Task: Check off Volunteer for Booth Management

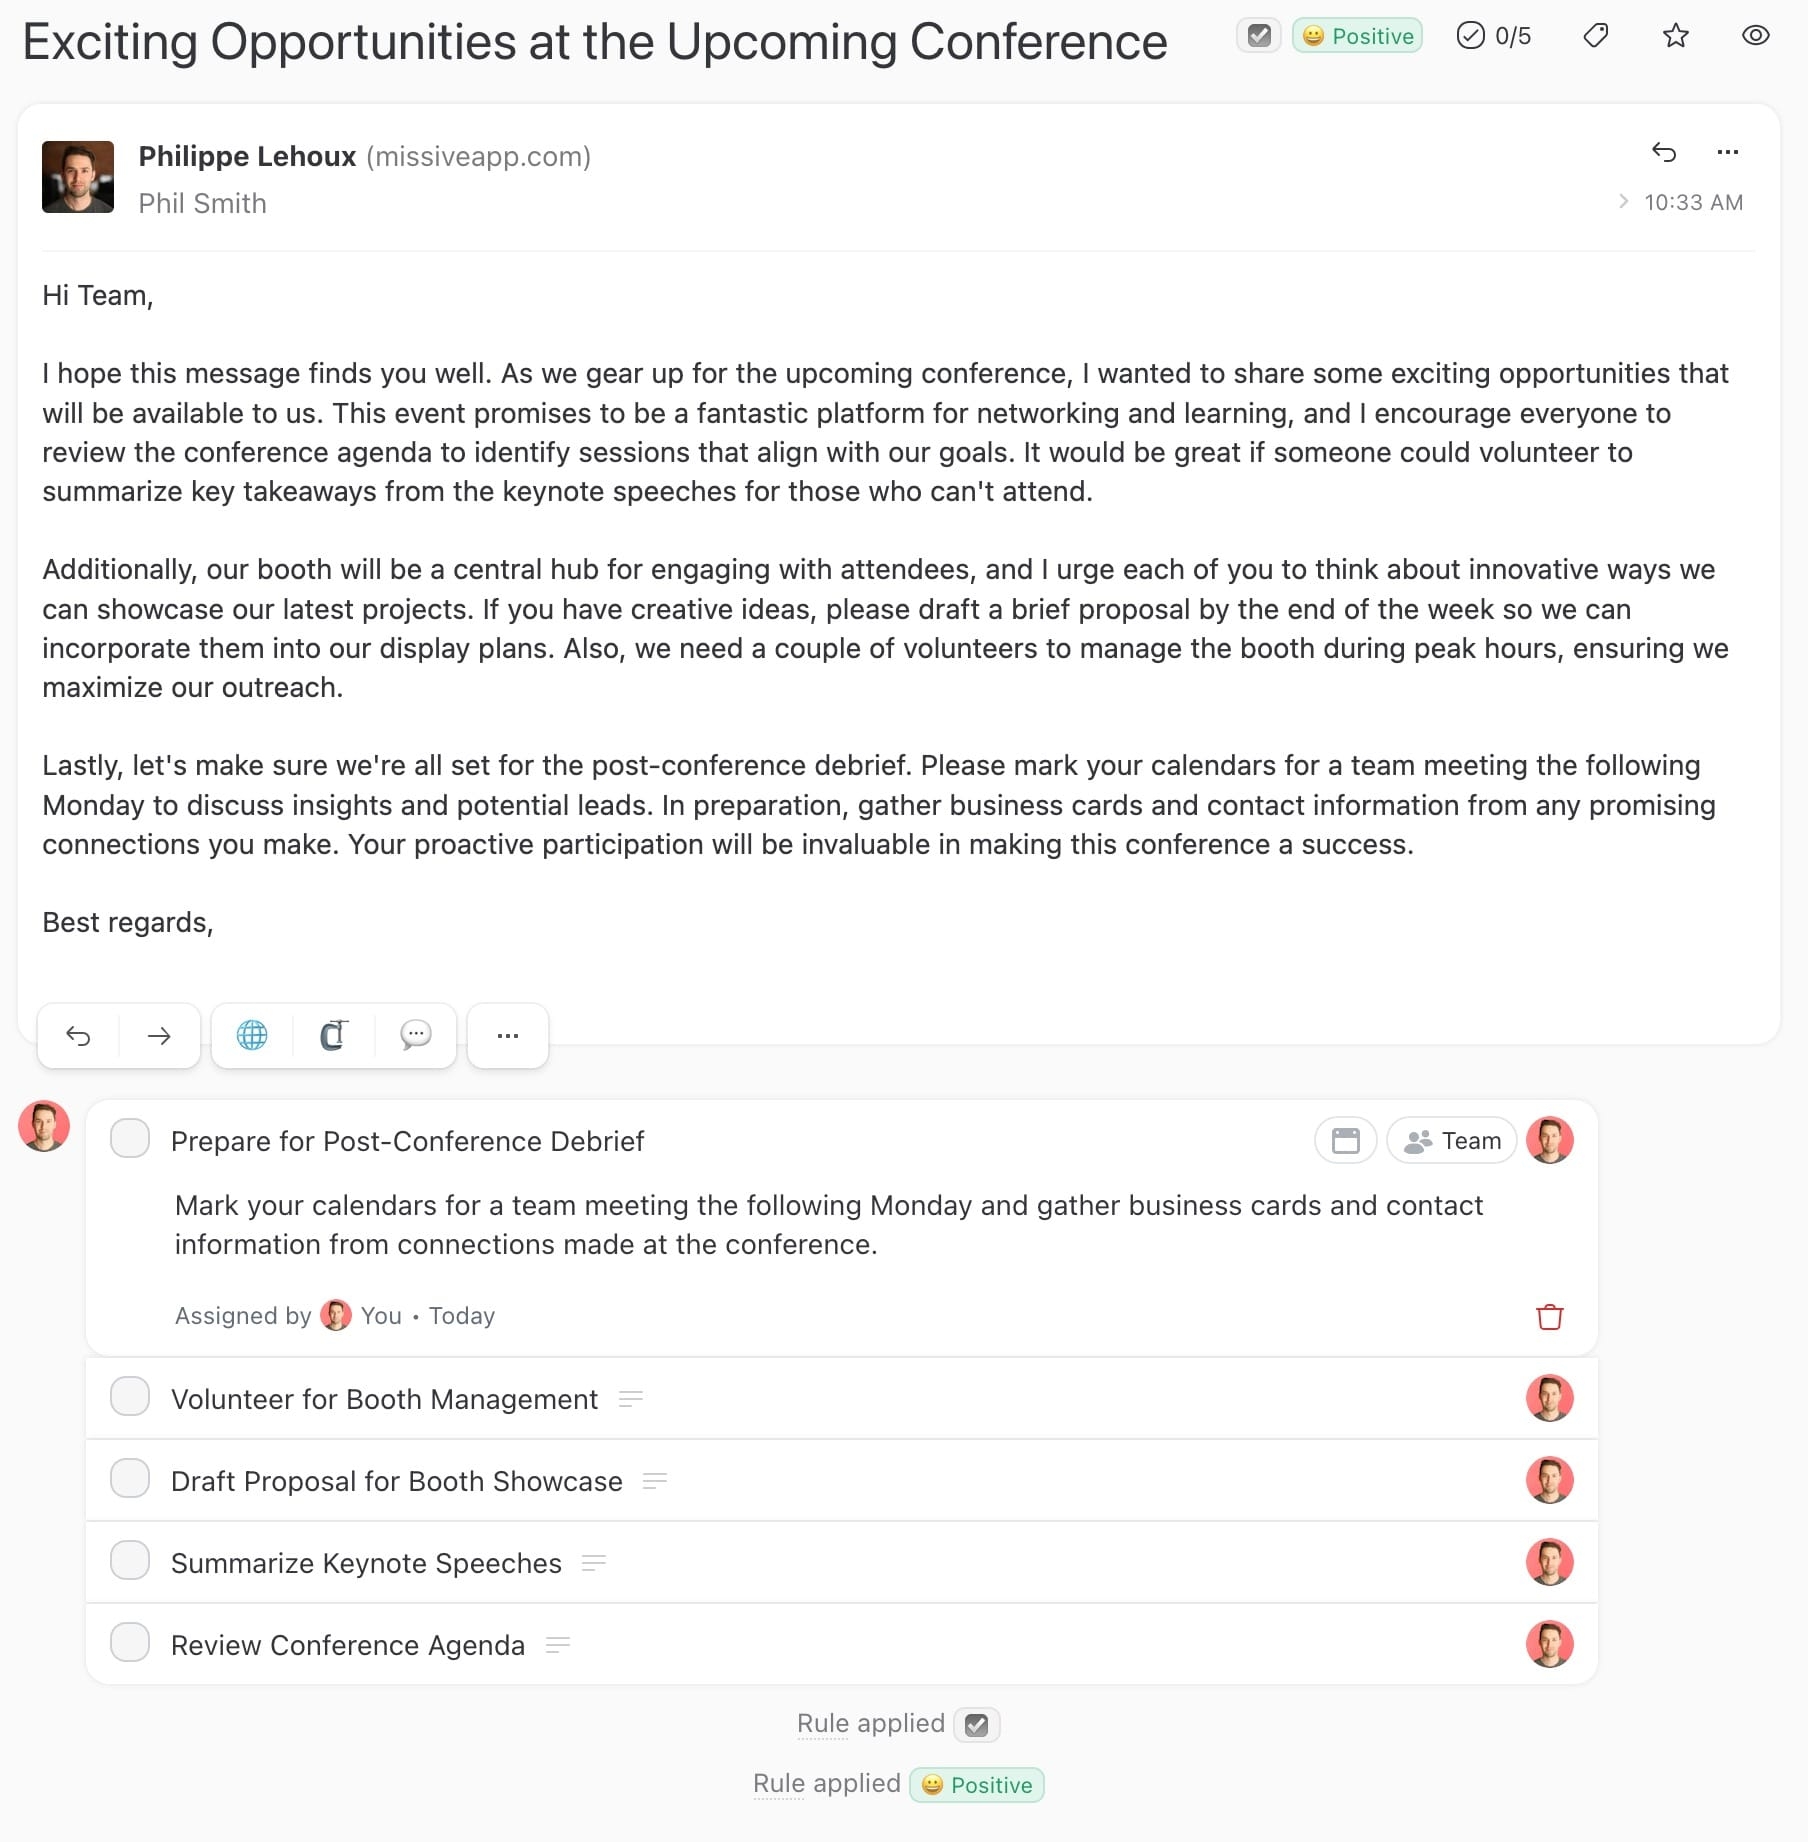Action: (x=130, y=1397)
